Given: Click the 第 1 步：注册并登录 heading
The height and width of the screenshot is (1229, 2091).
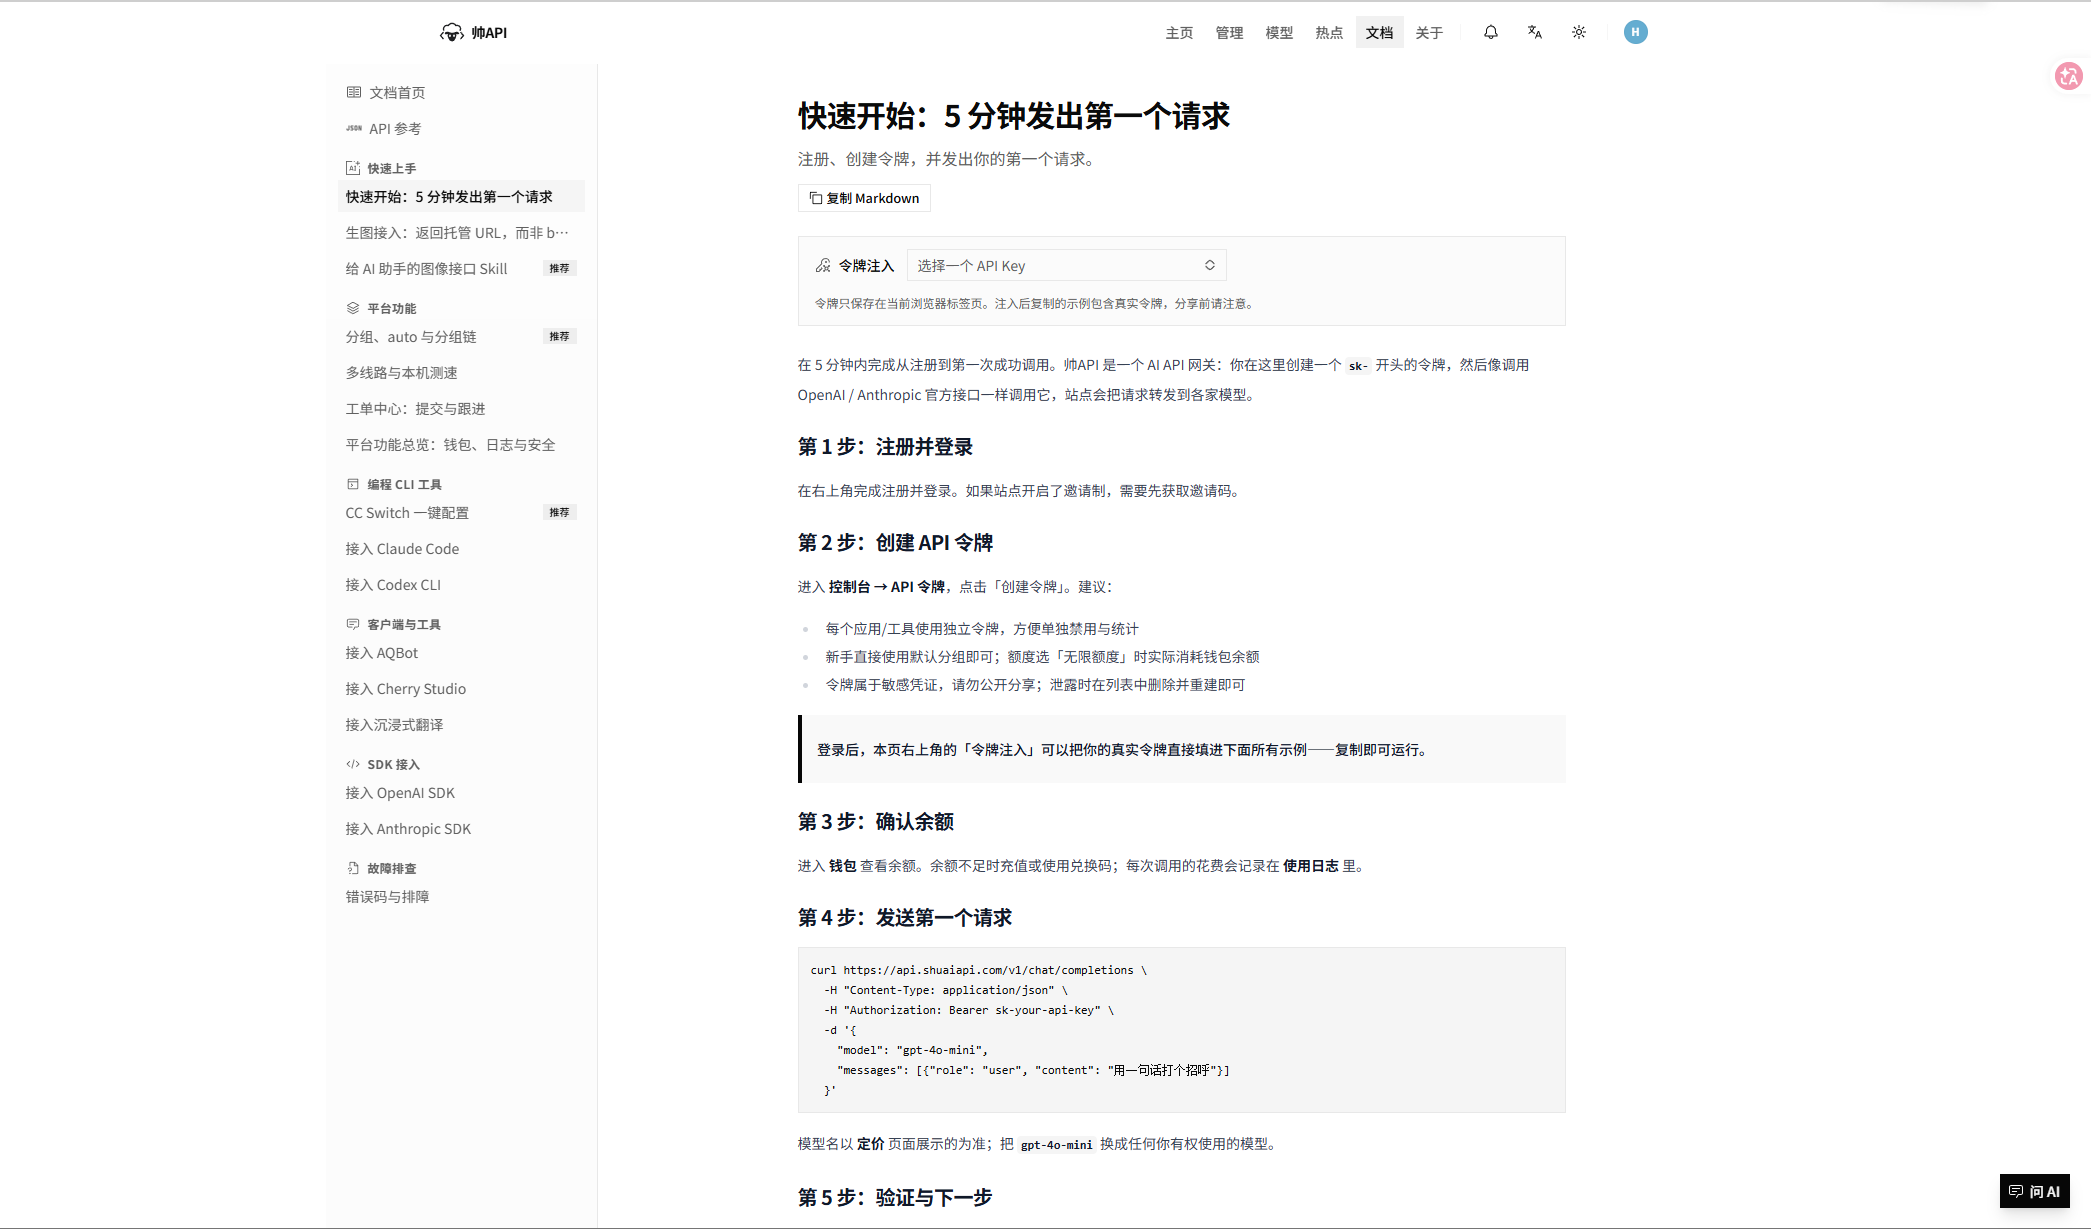Looking at the screenshot, I should click(885, 446).
